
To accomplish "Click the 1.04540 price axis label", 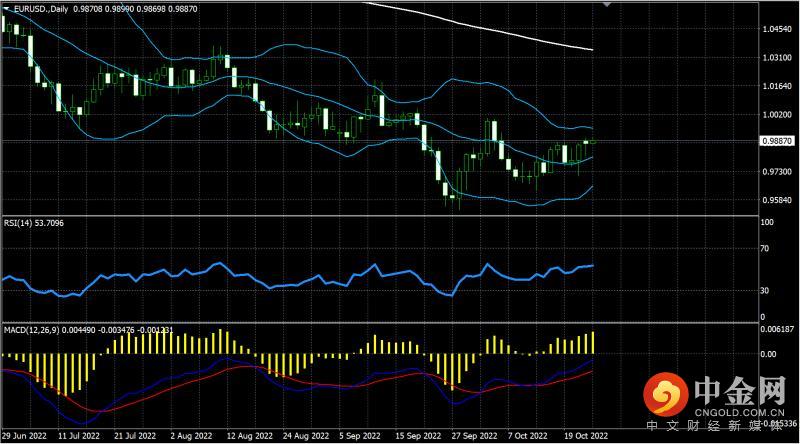I will click(777, 29).
